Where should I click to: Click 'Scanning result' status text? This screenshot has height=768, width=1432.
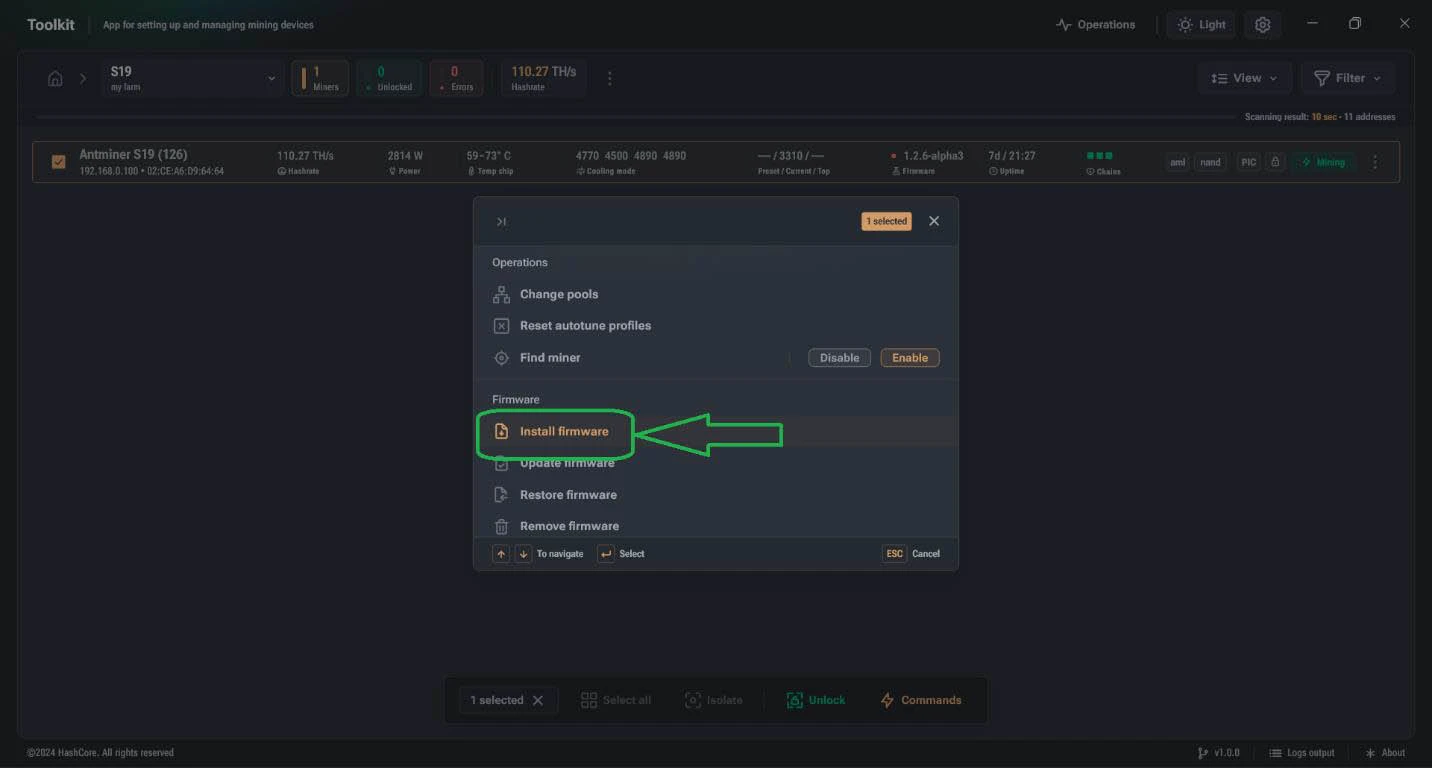point(1320,117)
